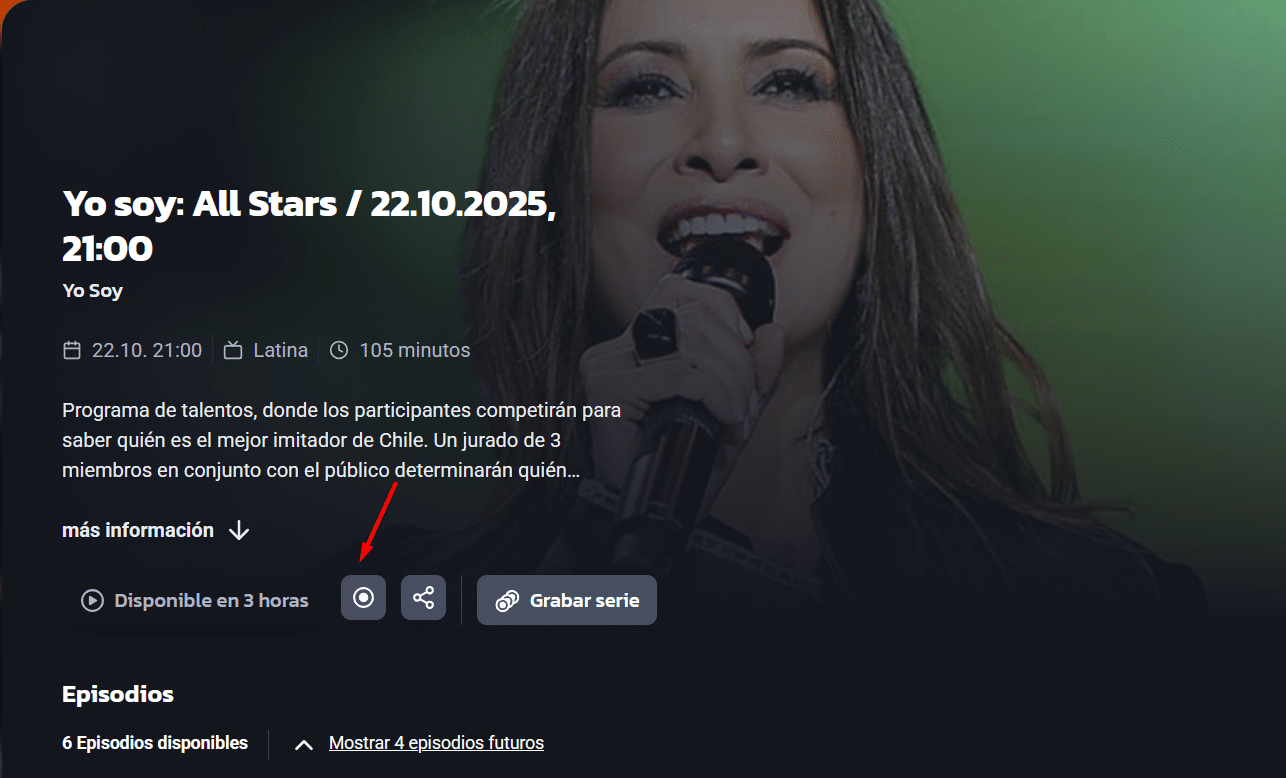The image size is (1286, 778).
Task: Click the record episode circle icon
Action: click(x=363, y=598)
